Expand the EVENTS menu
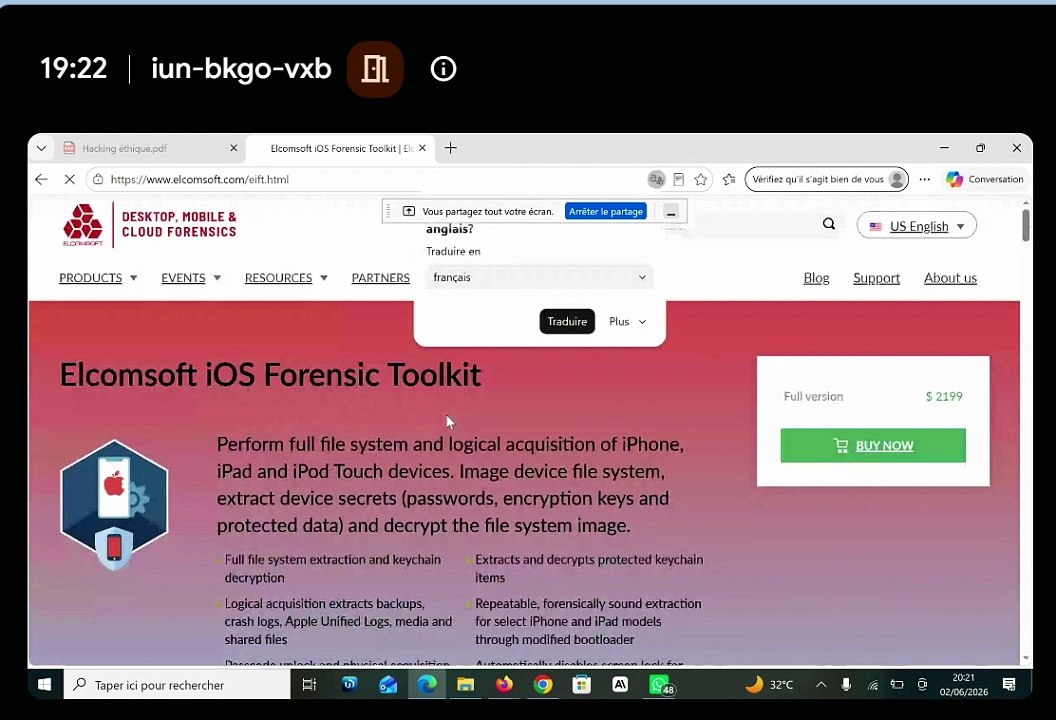This screenshot has height=720, width=1056. pos(191,278)
